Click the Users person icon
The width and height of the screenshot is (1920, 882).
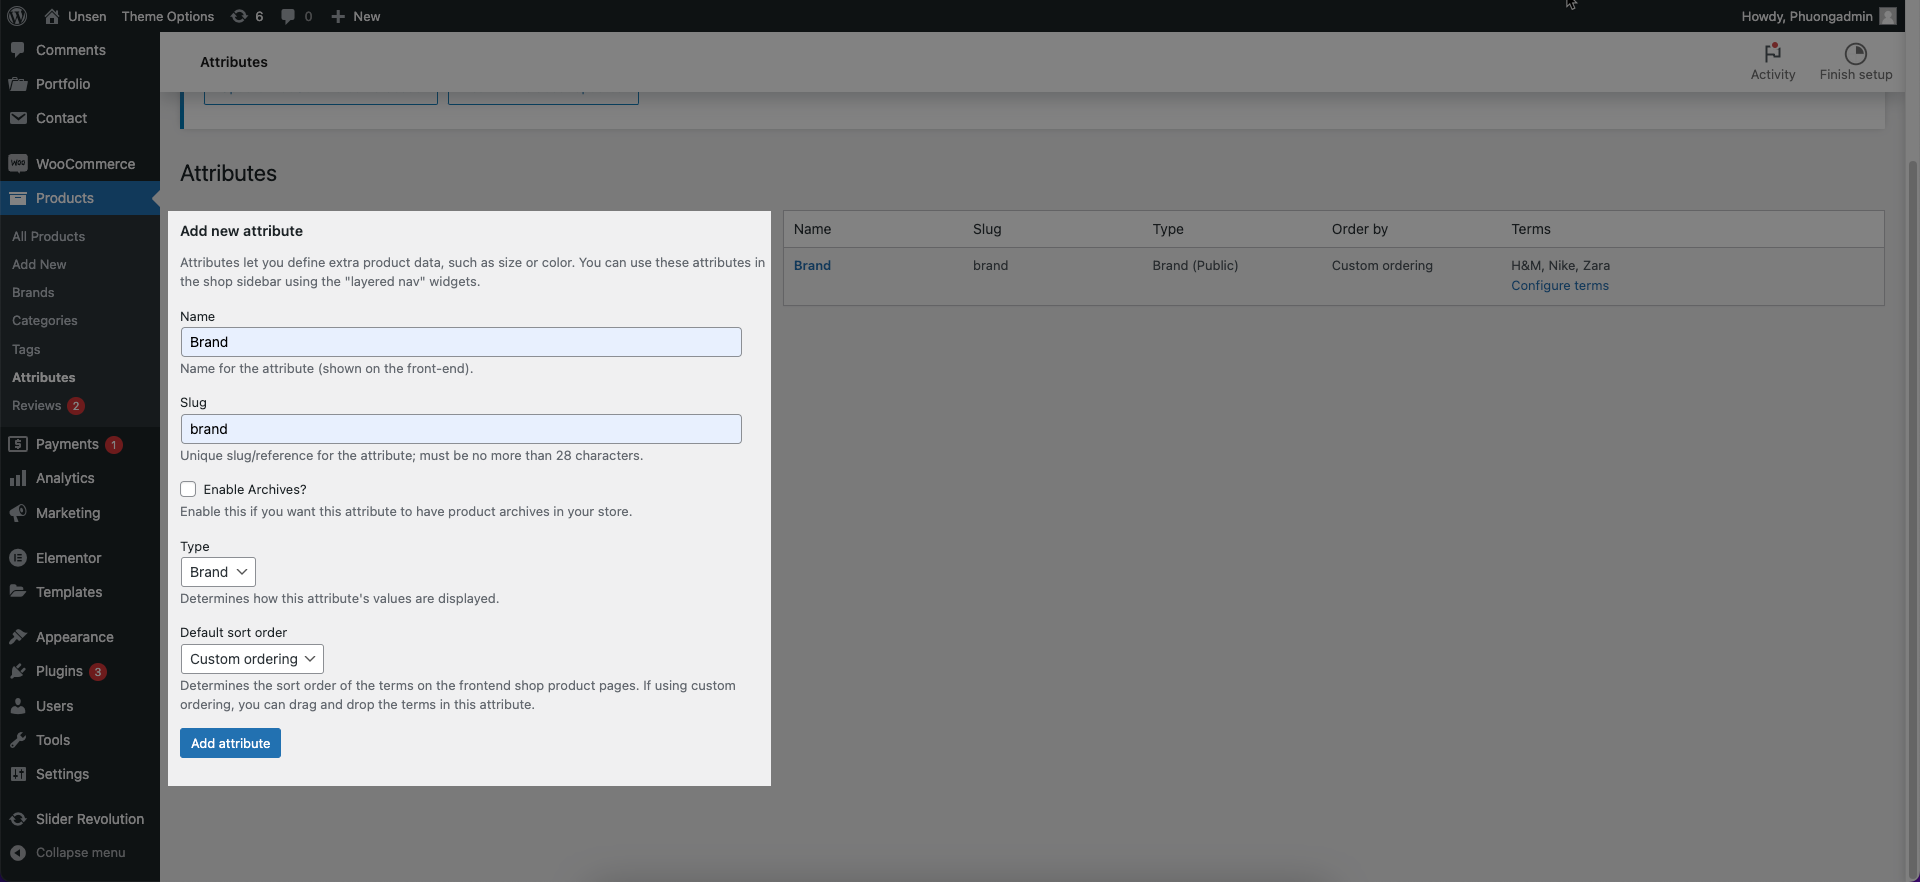18,706
